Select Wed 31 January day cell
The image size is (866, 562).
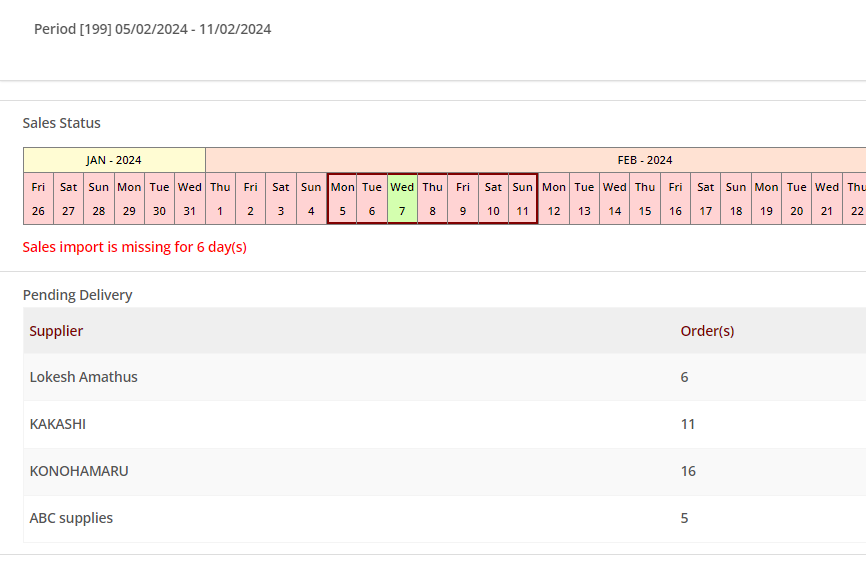point(190,198)
